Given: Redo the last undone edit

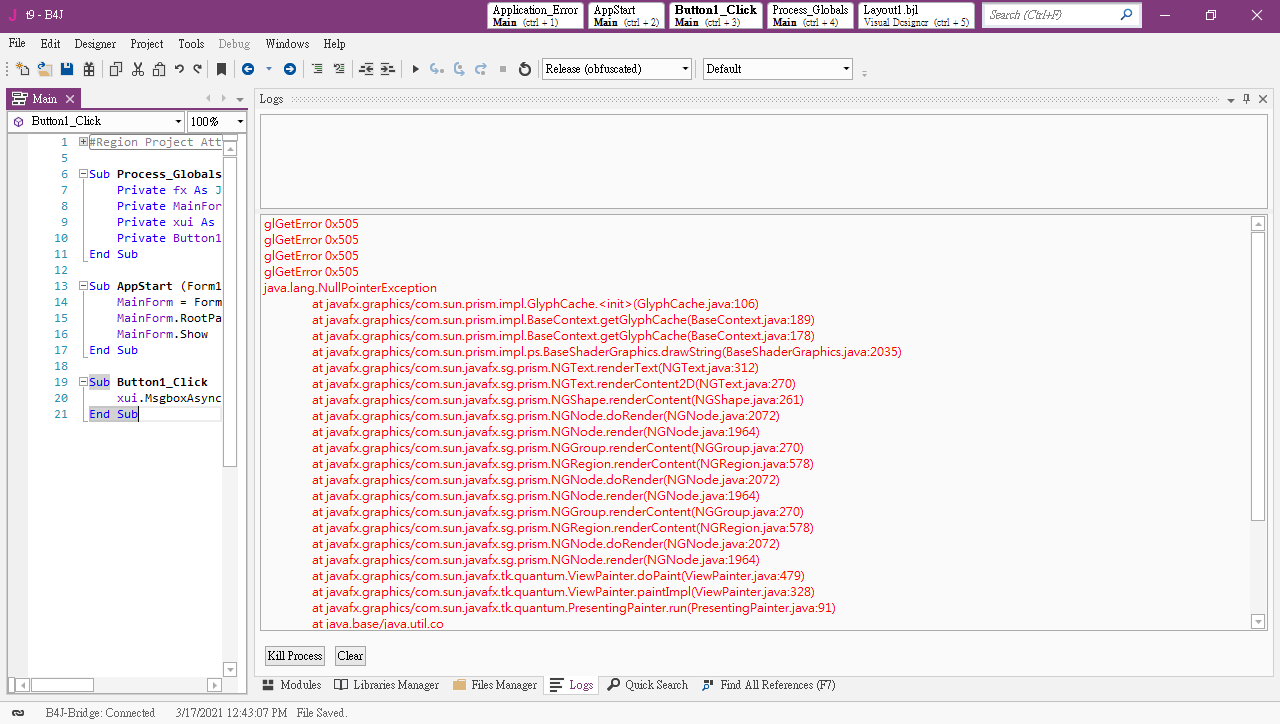Looking at the screenshot, I should pyautogui.click(x=198, y=69).
